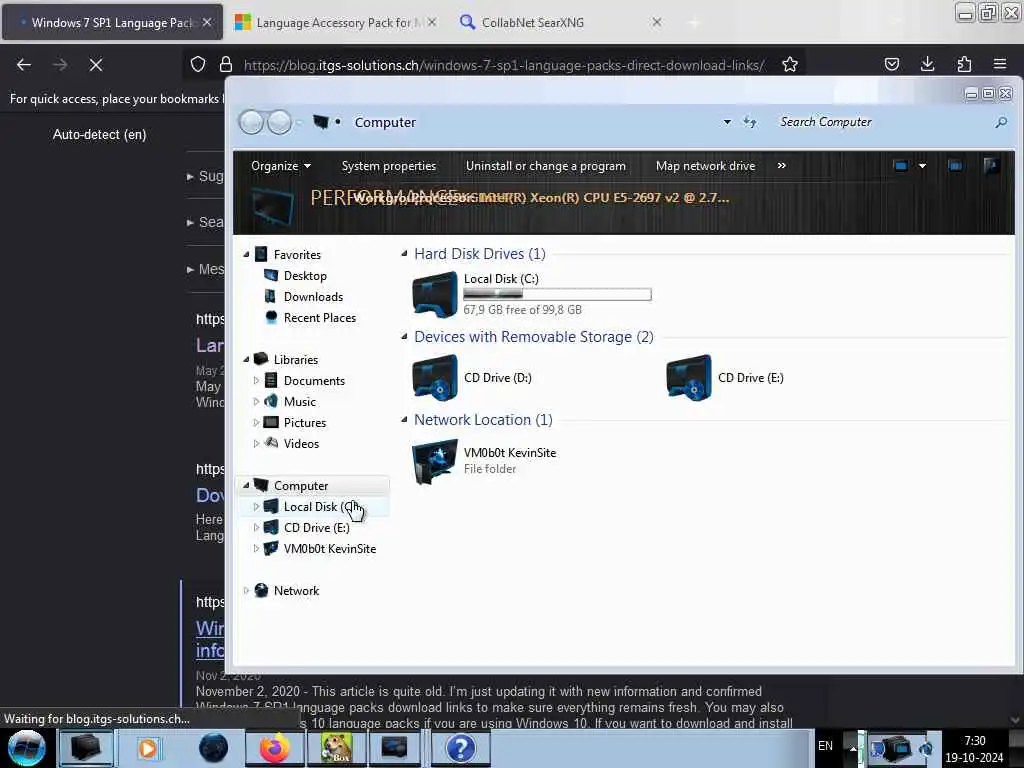Click System properties in the toolbar

point(389,166)
